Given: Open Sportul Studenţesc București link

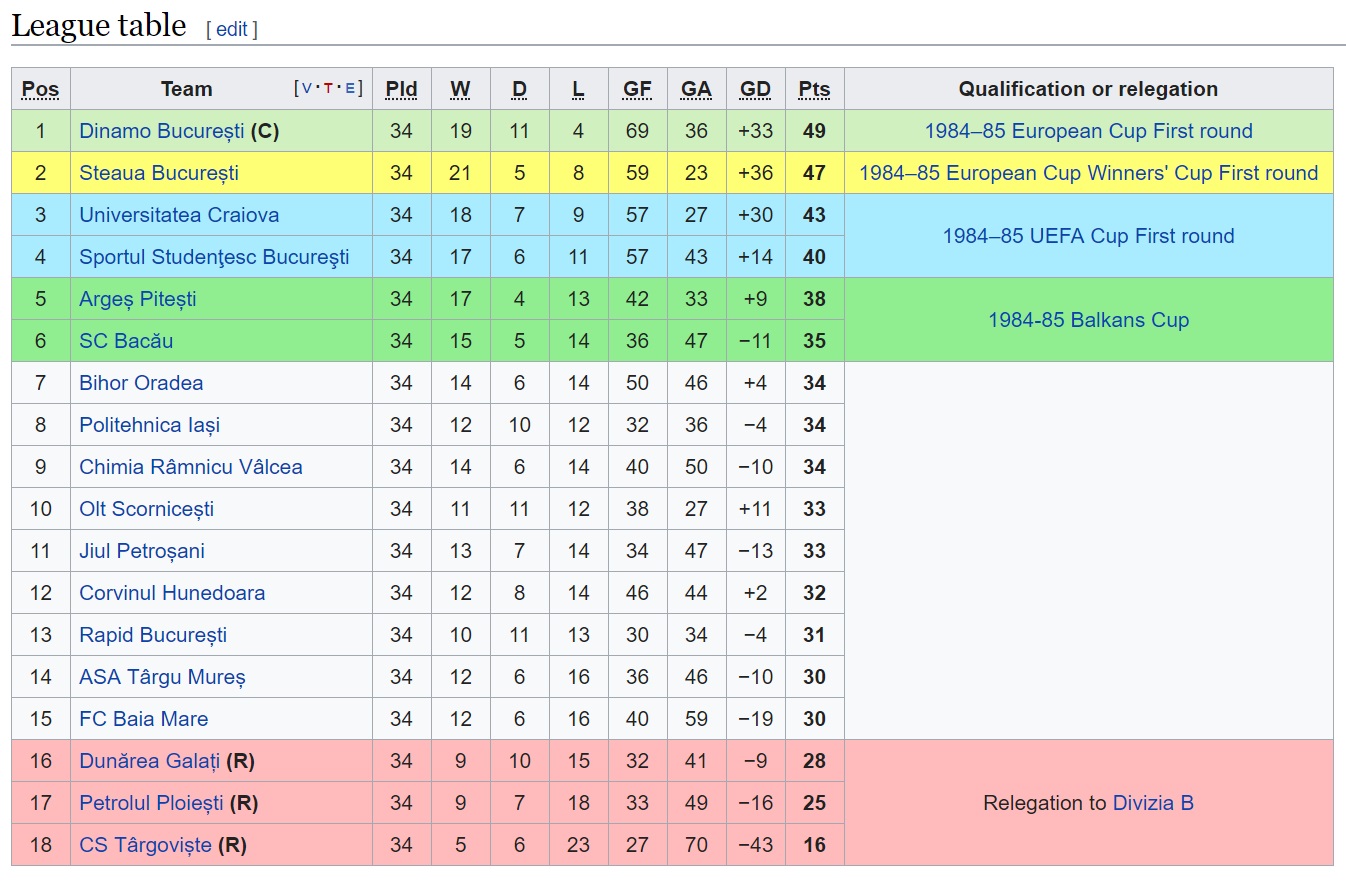Looking at the screenshot, I should (x=214, y=257).
